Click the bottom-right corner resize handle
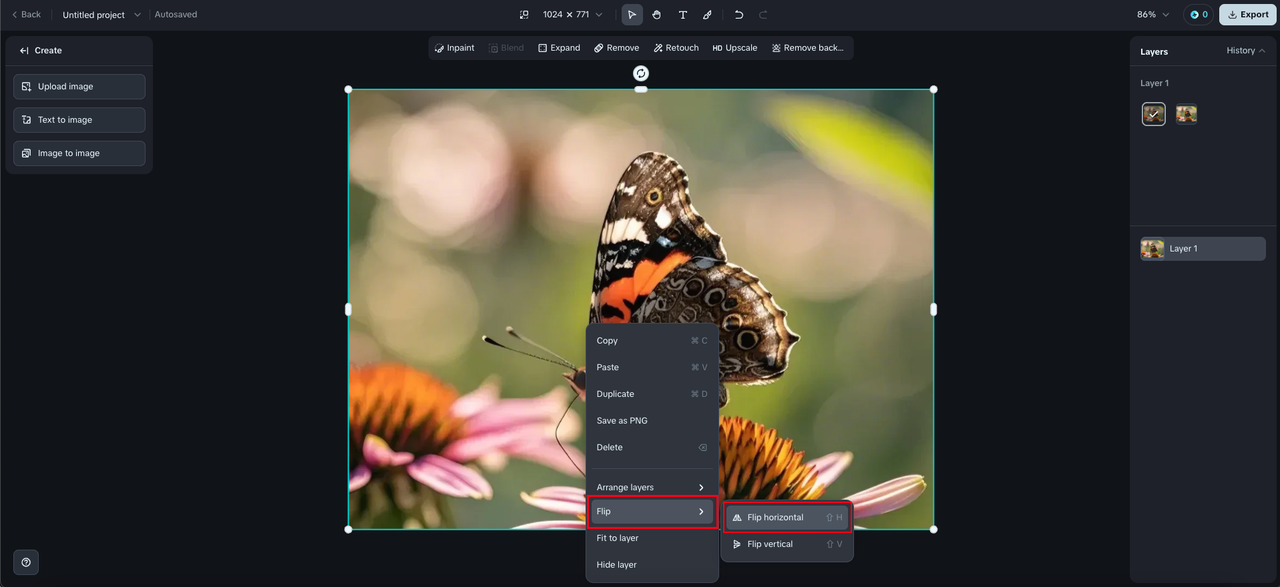Viewport: 1280px width, 587px height. 934,529
